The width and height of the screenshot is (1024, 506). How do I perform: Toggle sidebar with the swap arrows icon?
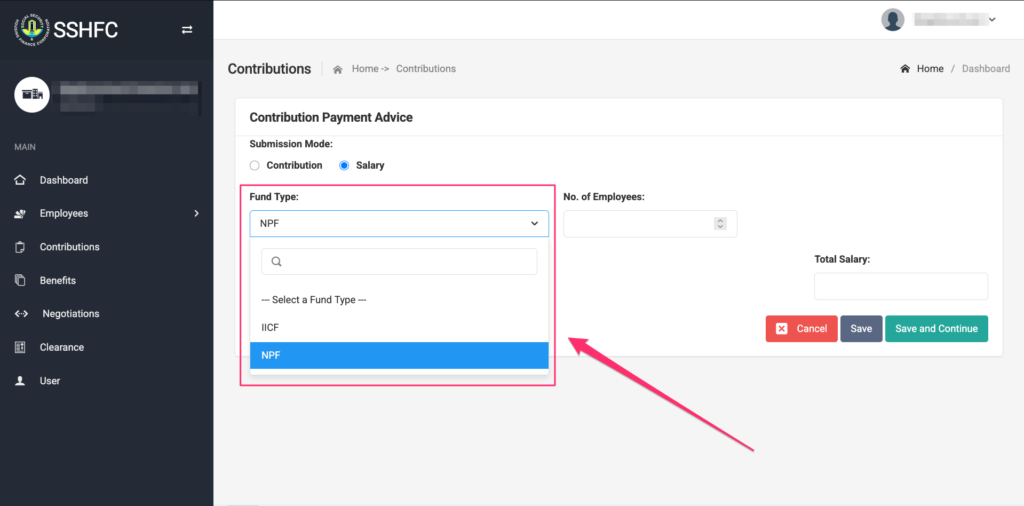tap(186, 30)
